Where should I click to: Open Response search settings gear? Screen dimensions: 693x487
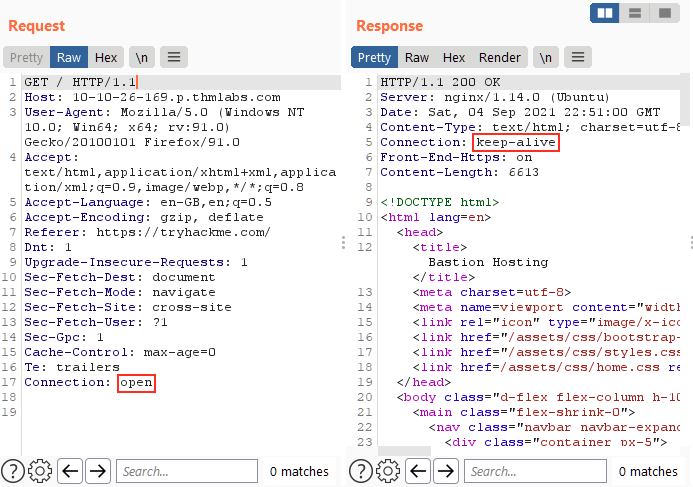click(388, 471)
